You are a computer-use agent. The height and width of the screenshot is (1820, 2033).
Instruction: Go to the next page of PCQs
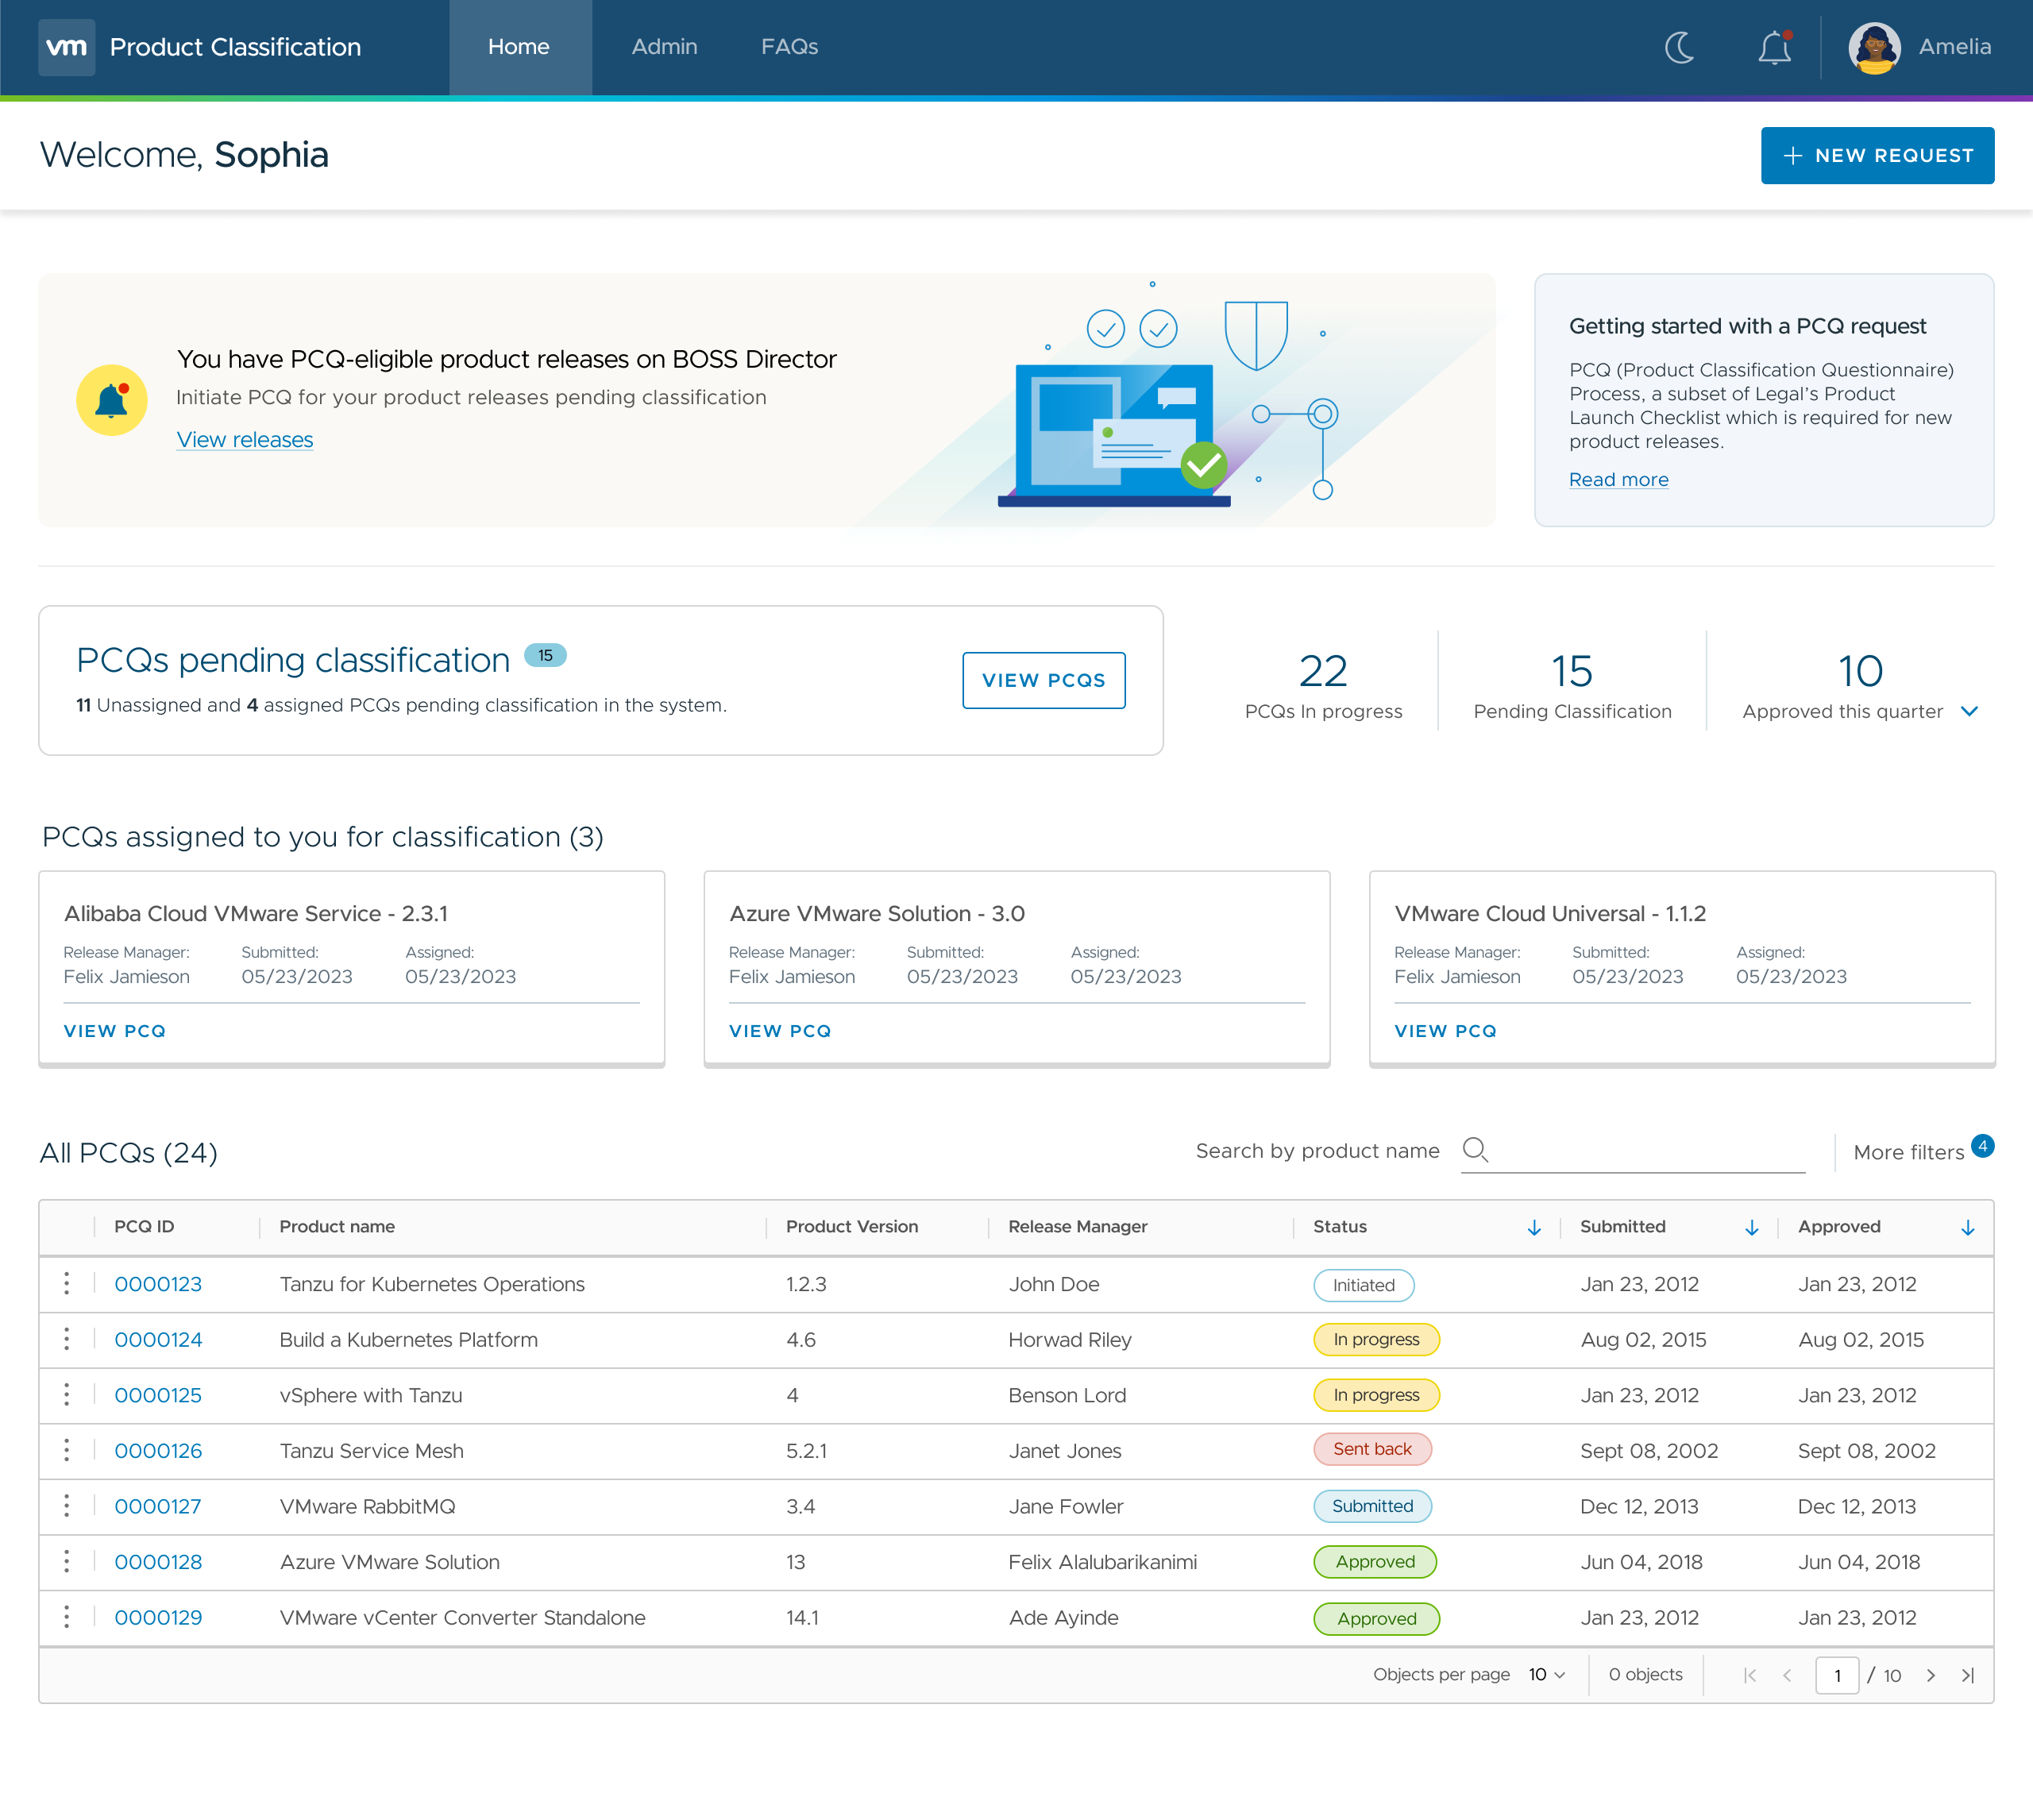[1931, 1675]
